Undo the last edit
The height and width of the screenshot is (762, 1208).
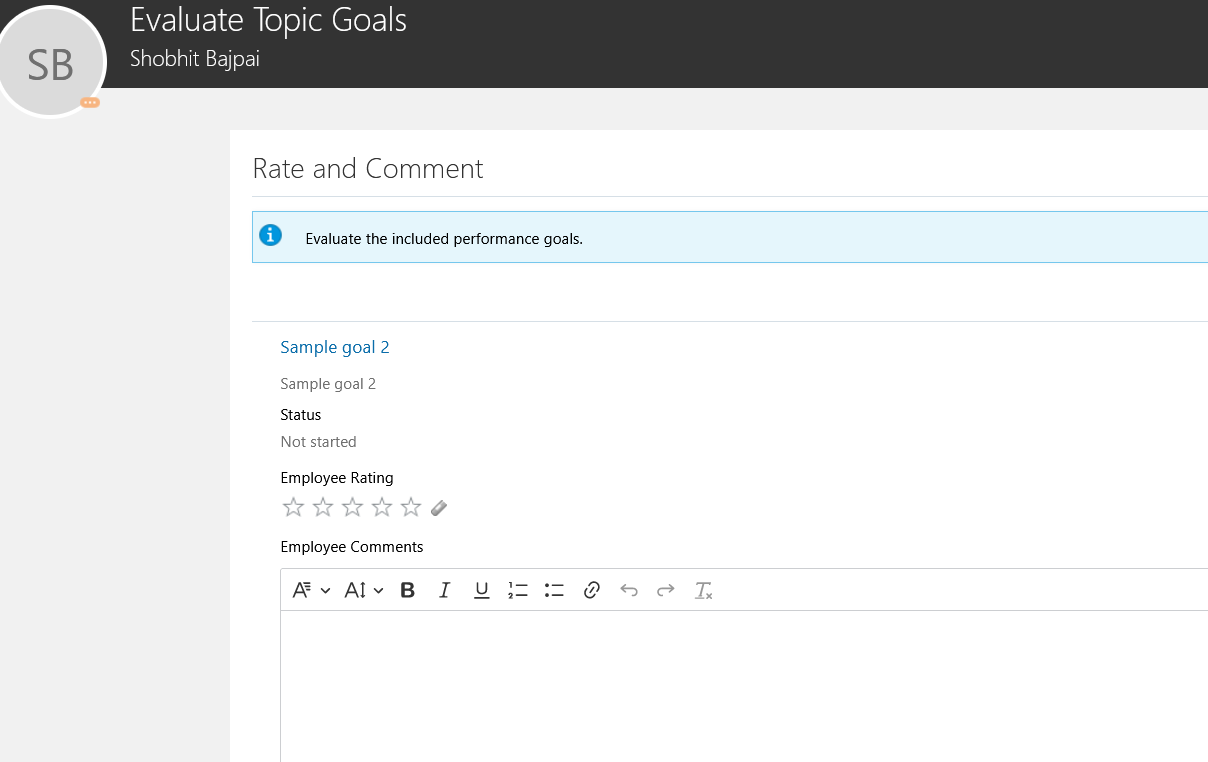(629, 590)
